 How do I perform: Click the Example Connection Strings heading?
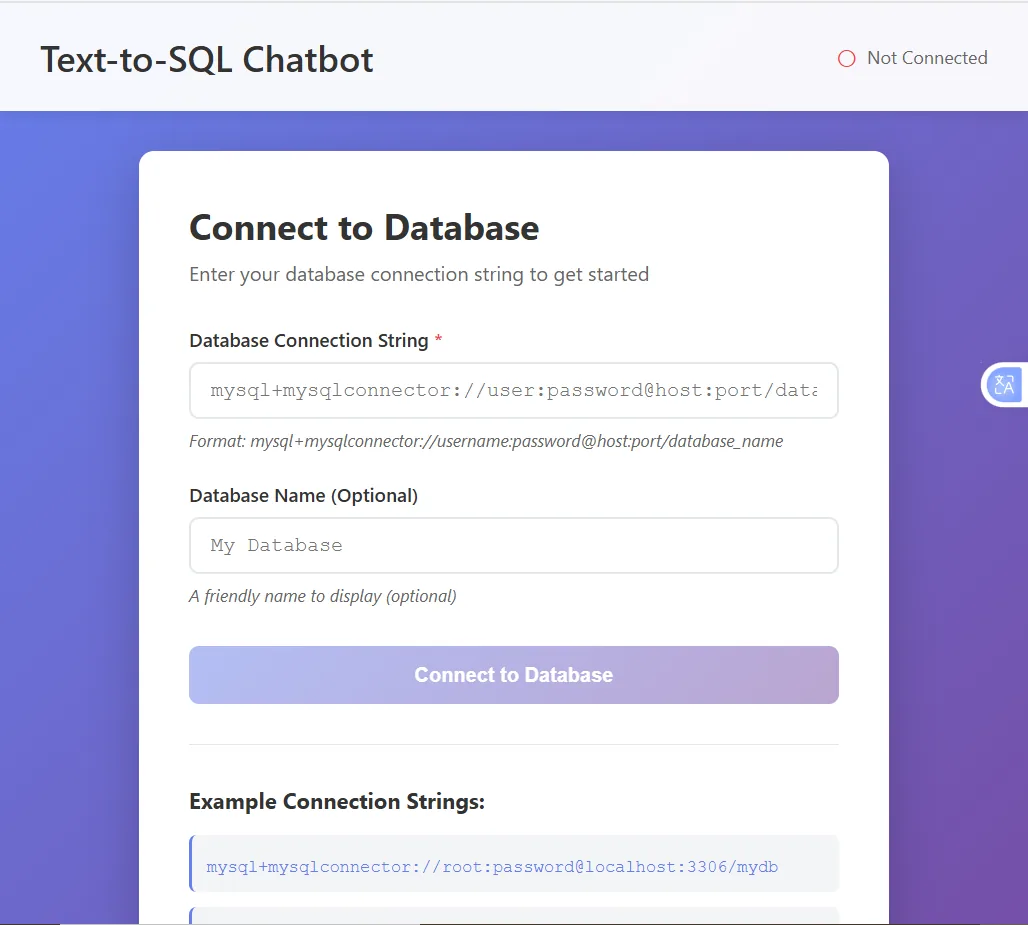tap(337, 801)
